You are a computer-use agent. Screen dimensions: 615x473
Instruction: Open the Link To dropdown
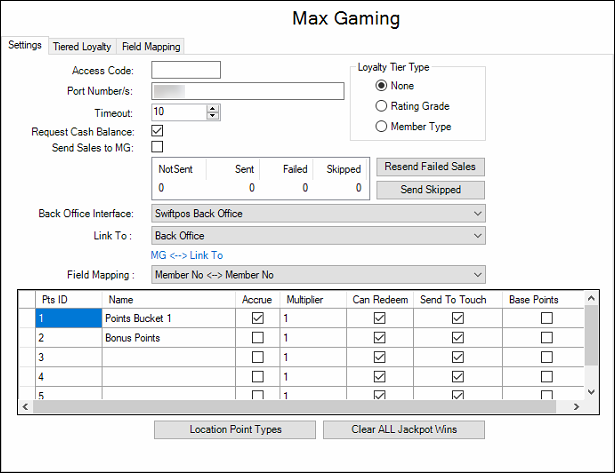(x=318, y=236)
